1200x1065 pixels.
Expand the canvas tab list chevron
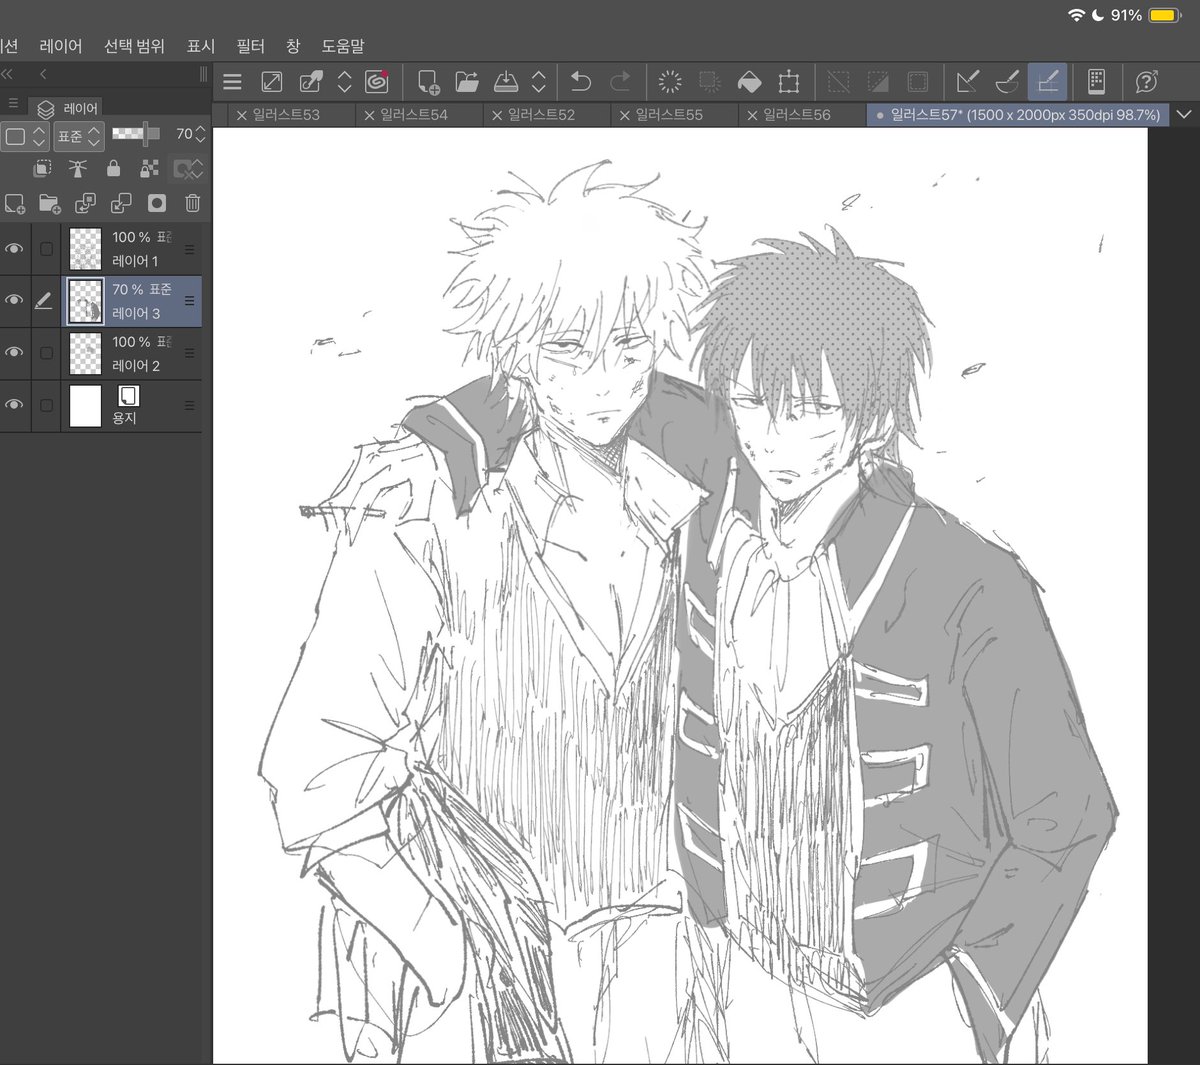(1186, 115)
